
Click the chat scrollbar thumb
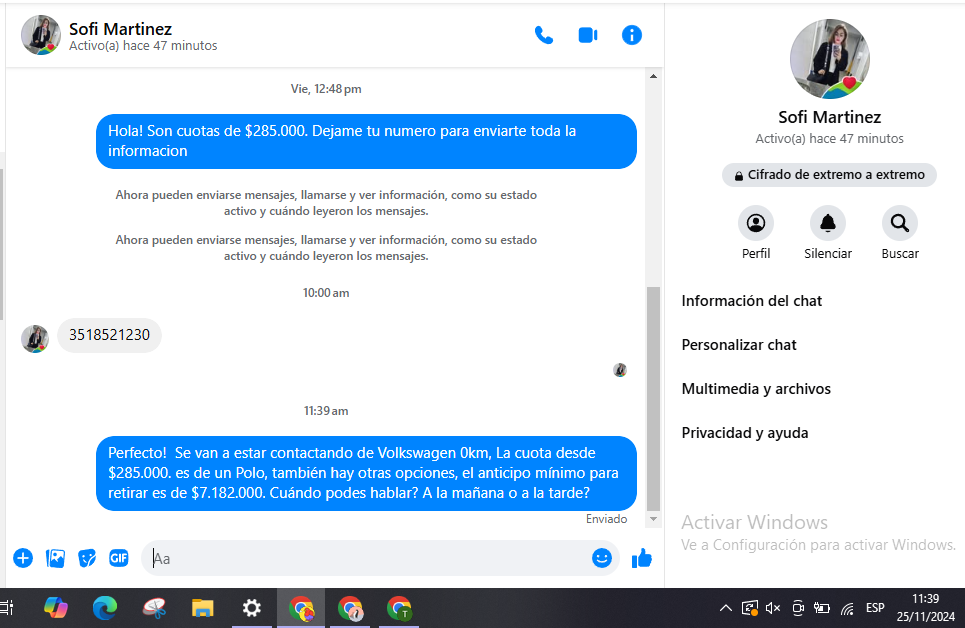[654, 398]
